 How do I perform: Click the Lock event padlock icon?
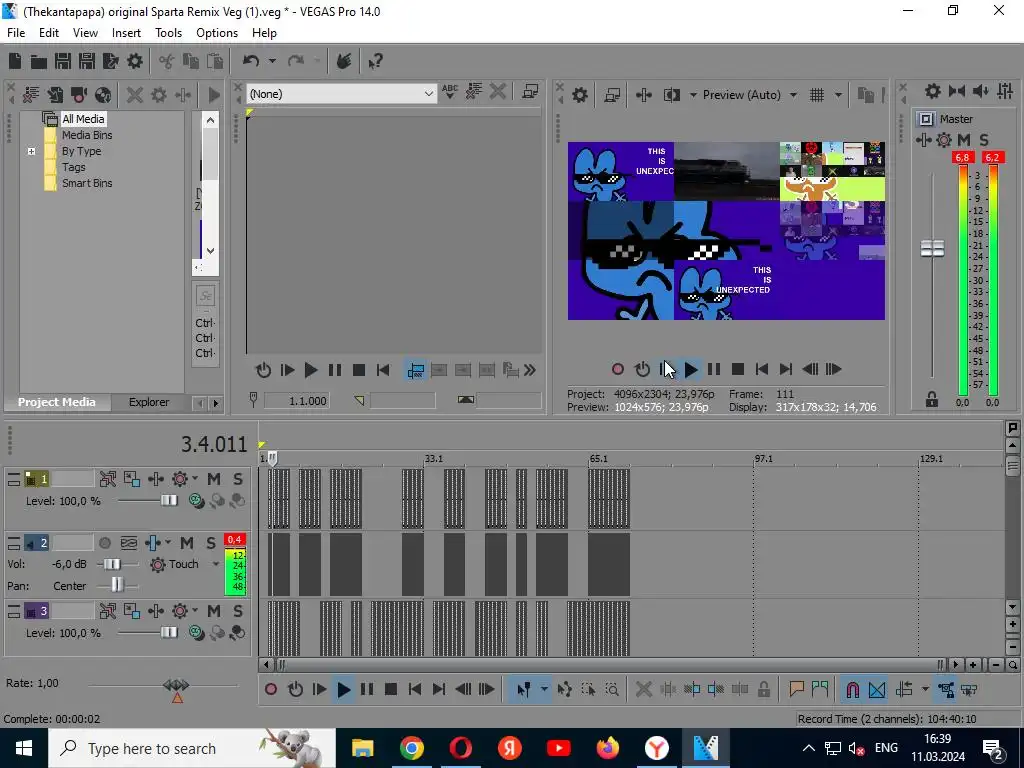pyautogui.click(x=763, y=689)
